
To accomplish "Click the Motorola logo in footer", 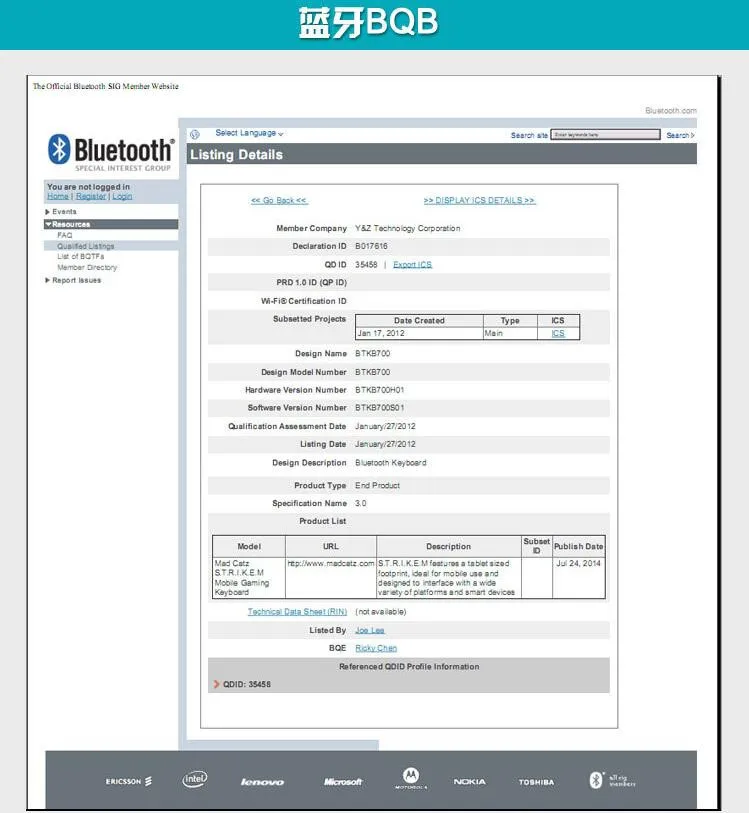I will [x=411, y=778].
